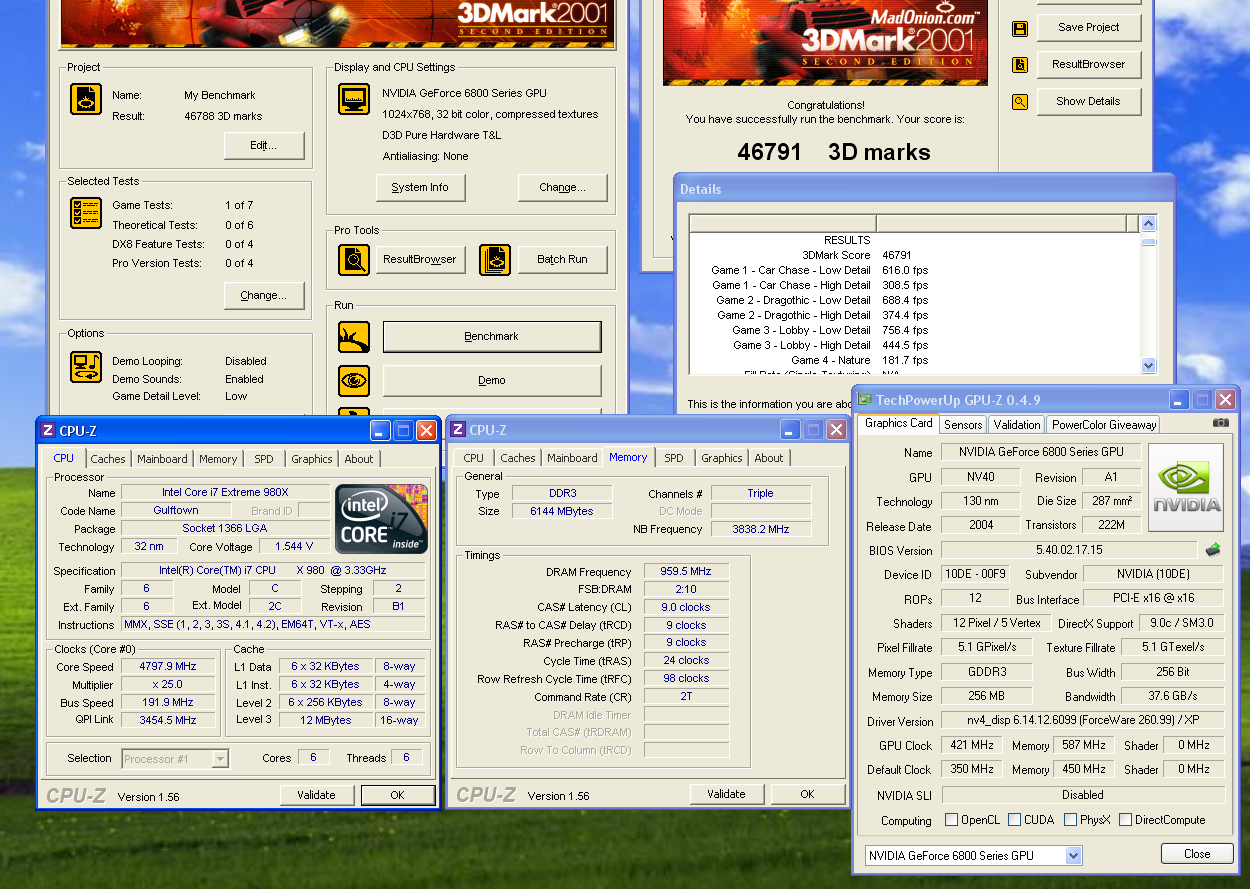1250x889 pixels.
Task: Click the Save Project button
Action: tap(1089, 28)
